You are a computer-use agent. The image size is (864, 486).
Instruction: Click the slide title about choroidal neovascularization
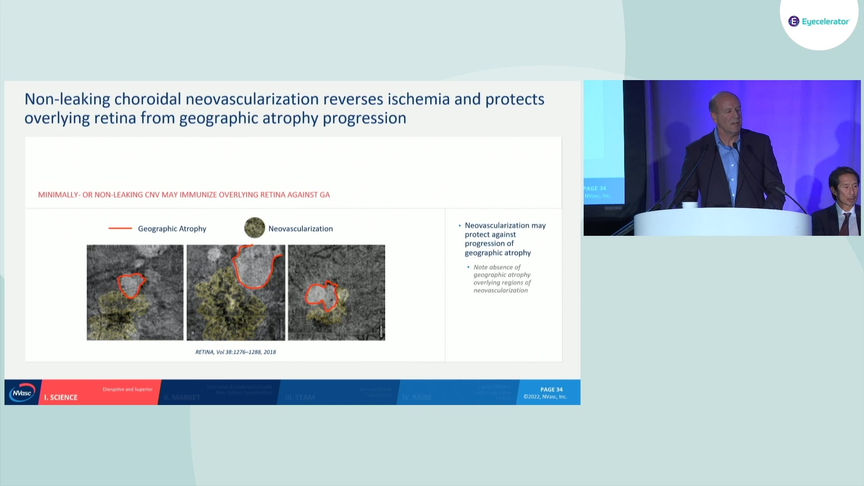tap(284, 108)
